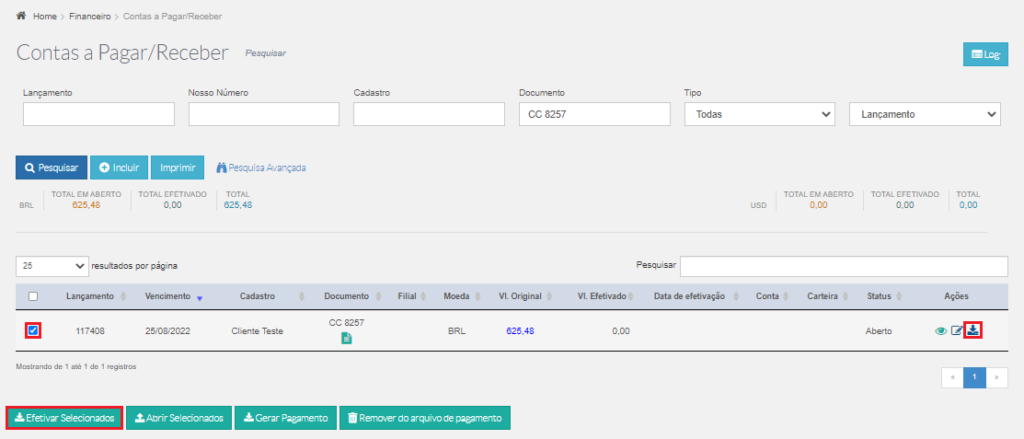Select page 1 in pagination
The height and width of the screenshot is (439, 1024).
[x=974, y=378]
